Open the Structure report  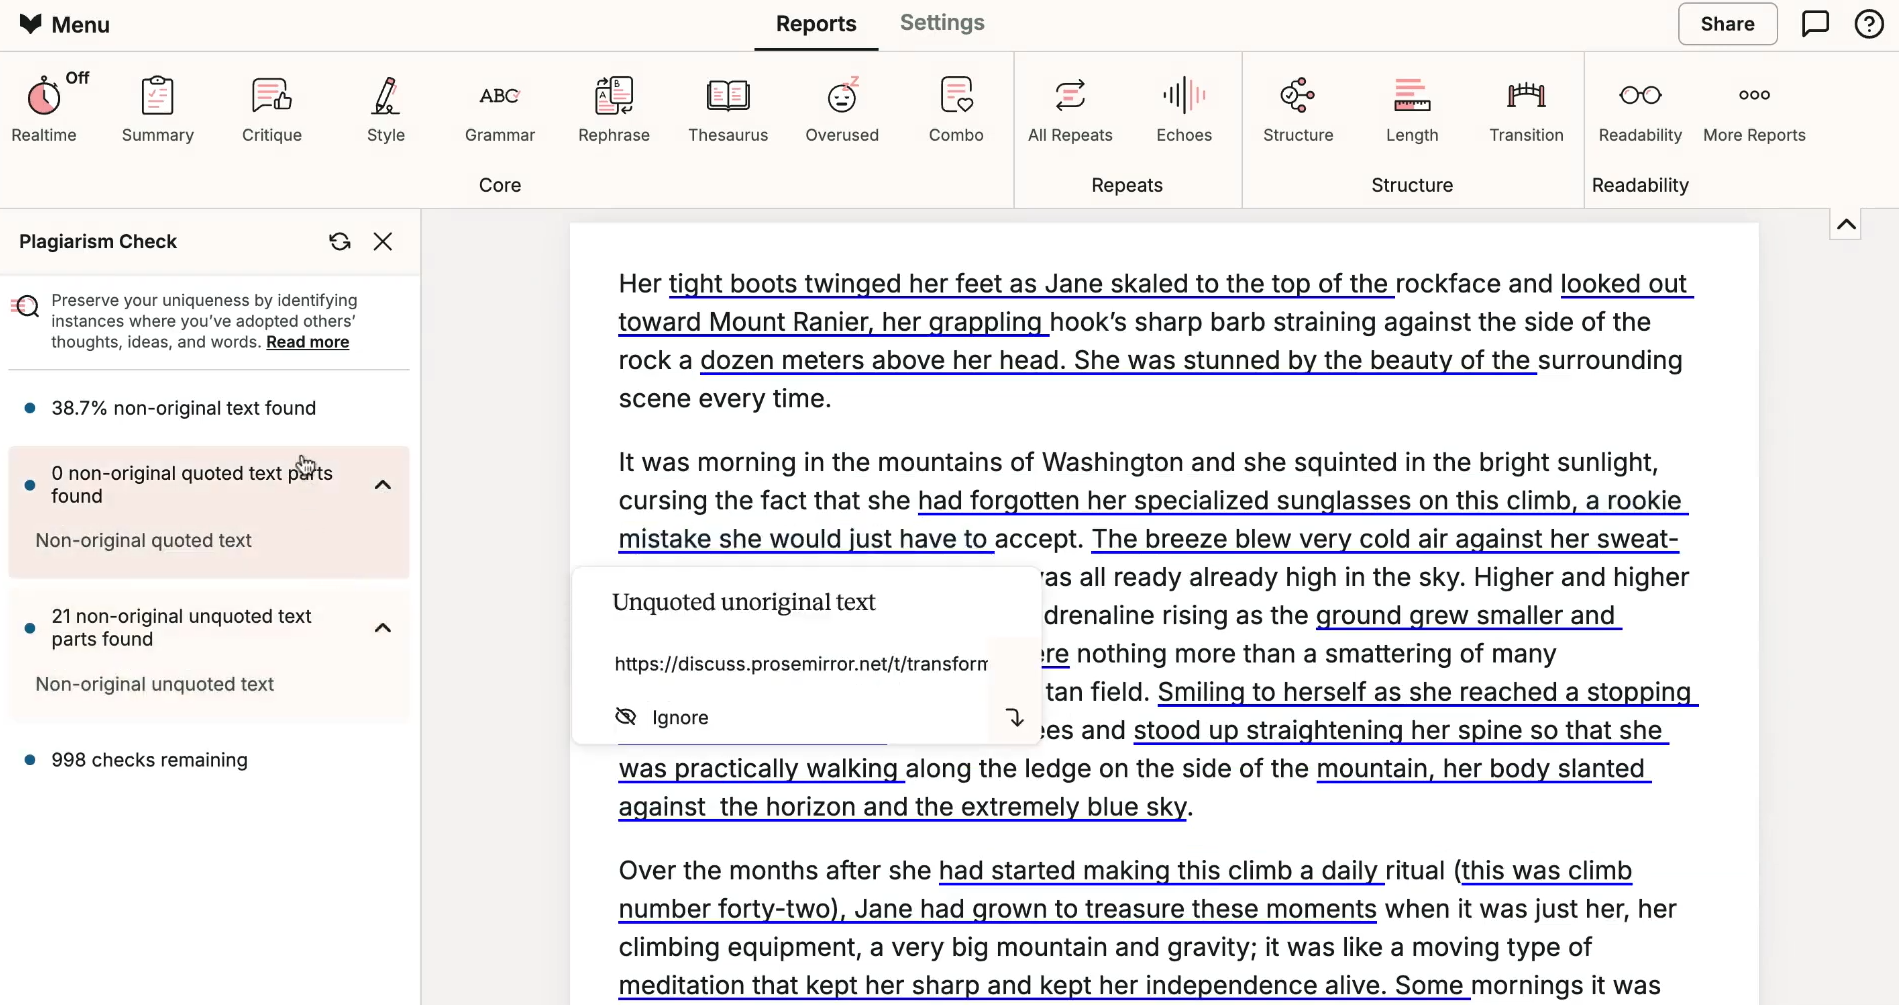coord(1298,110)
